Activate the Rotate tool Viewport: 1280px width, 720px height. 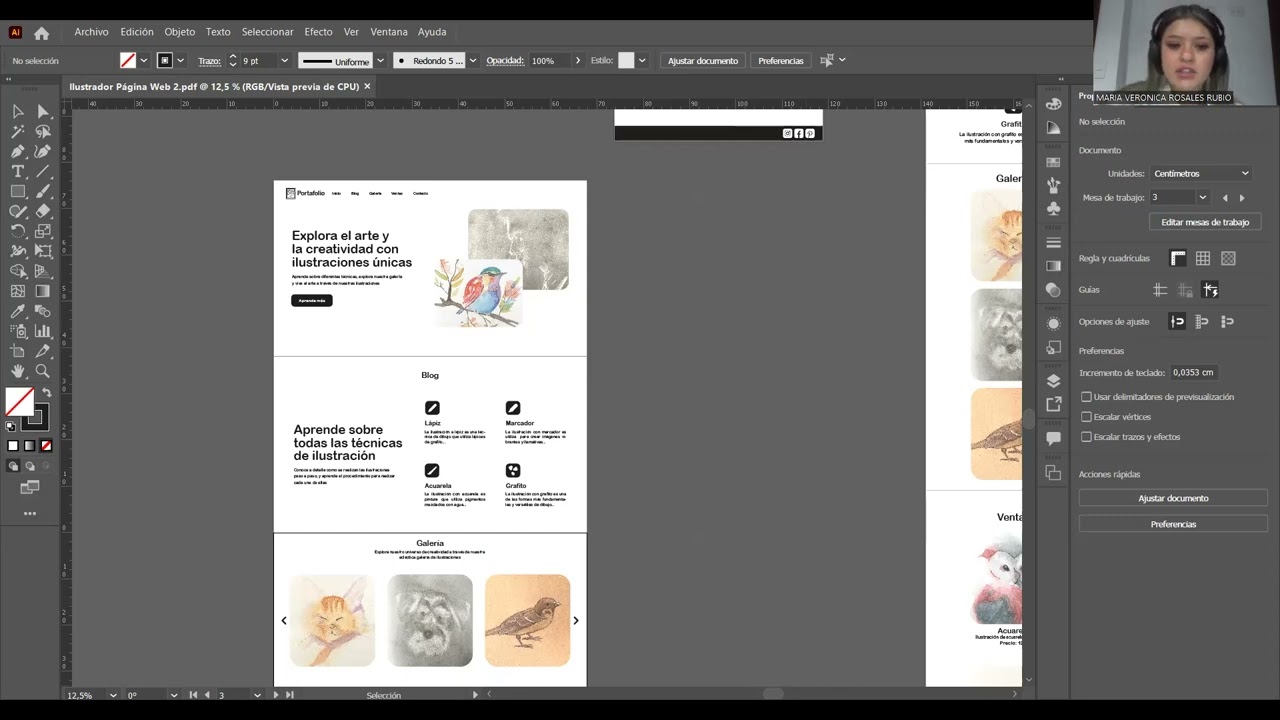click(18, 231)
